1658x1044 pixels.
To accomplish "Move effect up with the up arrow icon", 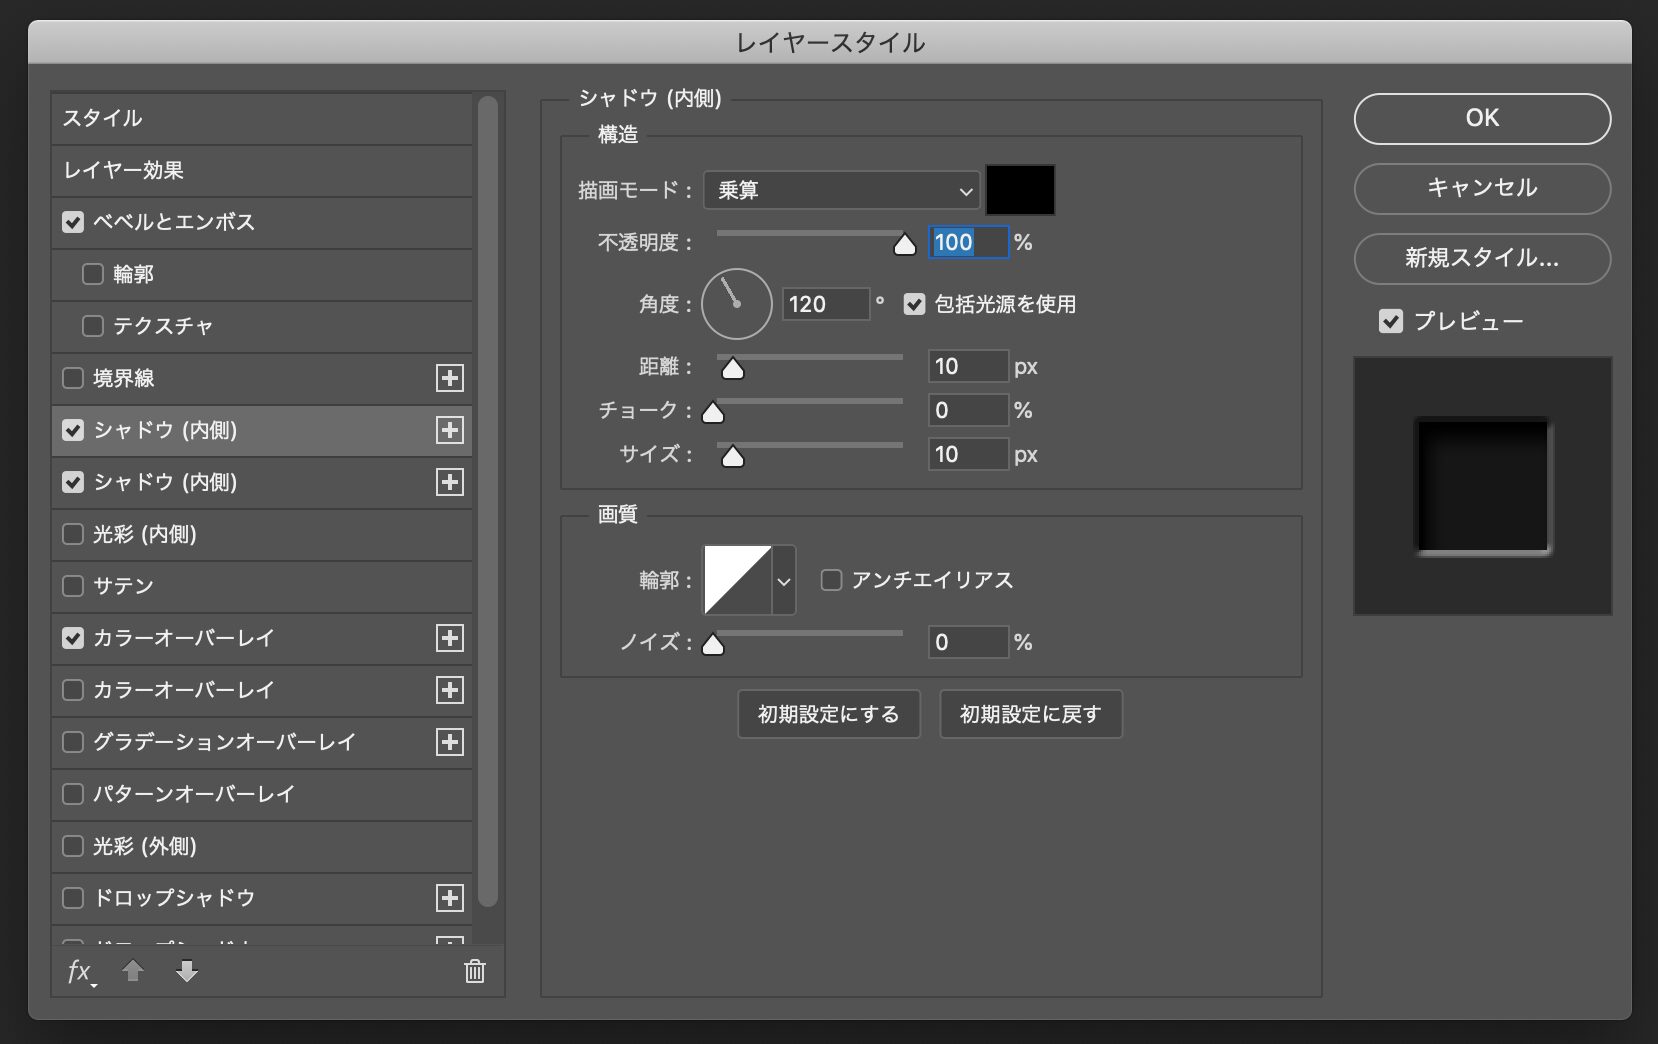I will [133, 971].
